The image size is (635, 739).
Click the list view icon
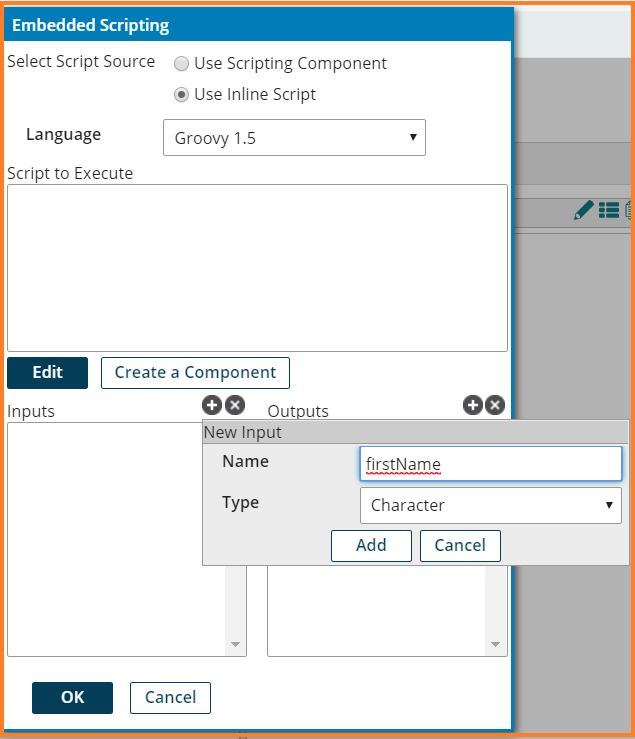608,210
